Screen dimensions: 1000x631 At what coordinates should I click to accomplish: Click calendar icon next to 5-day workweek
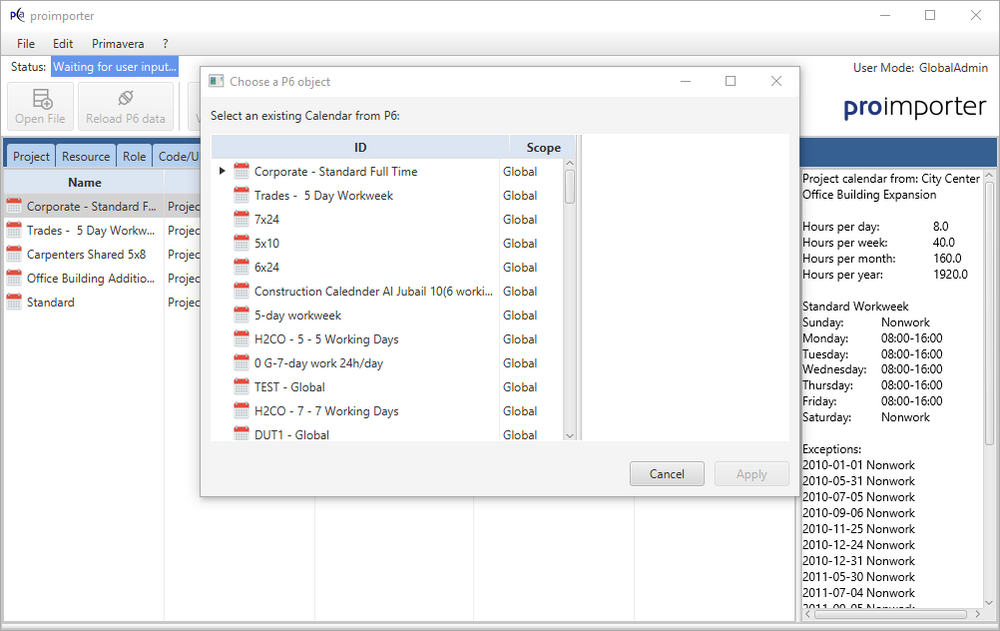[x=241, y=315]
